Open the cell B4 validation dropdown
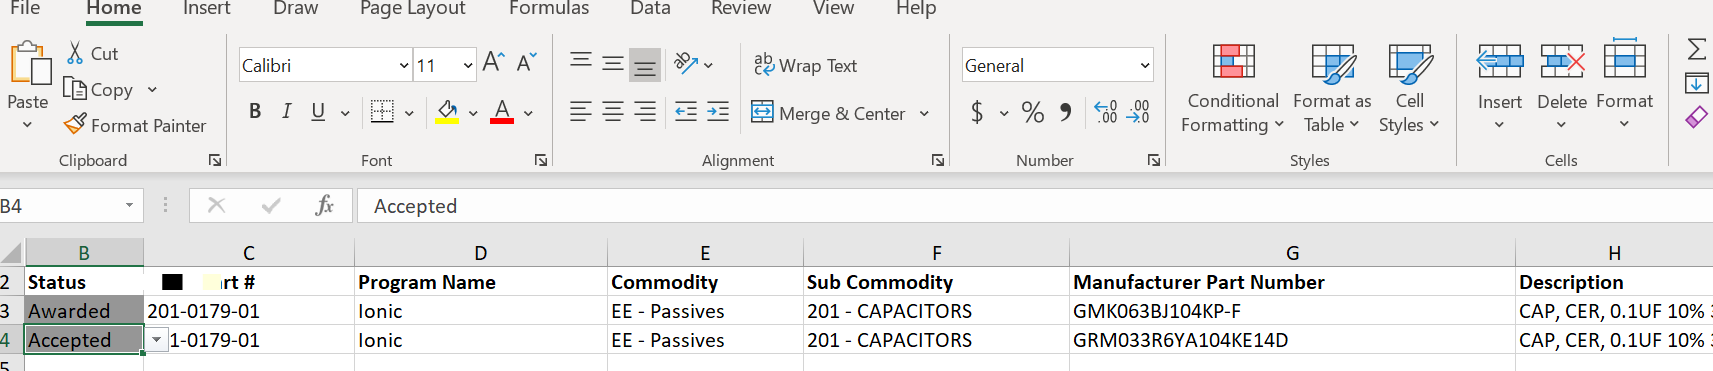The width and height of the screenshot is (1713, 371). pyautogui.click(x=157, y=340)
